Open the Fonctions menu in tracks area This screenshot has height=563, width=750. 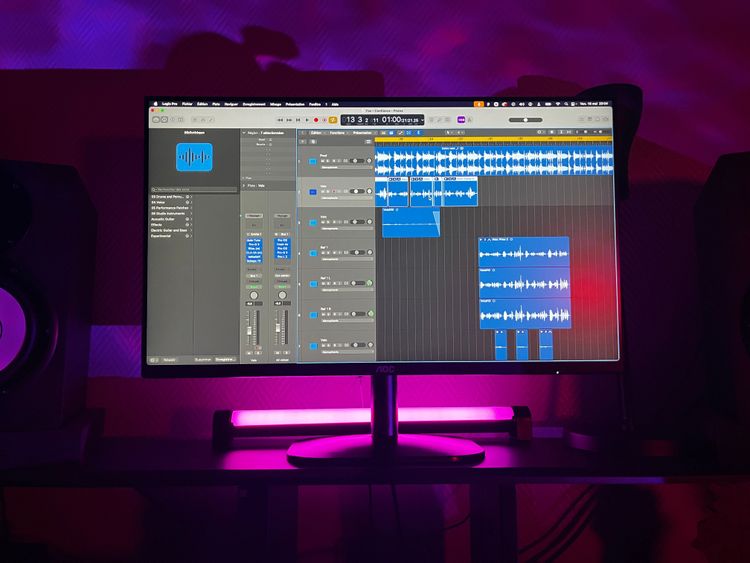pos(337,132)
